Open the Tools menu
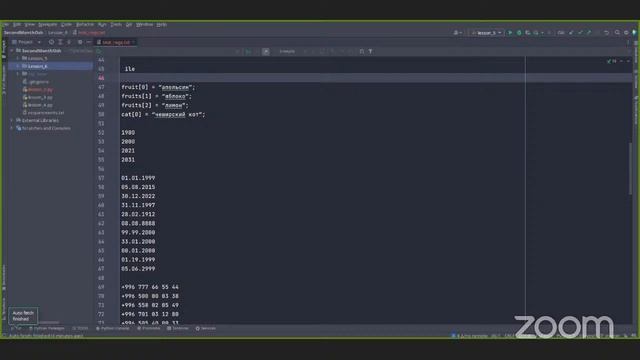The width and height of the screenshot is (640, 360). click(x=116, y=24)
